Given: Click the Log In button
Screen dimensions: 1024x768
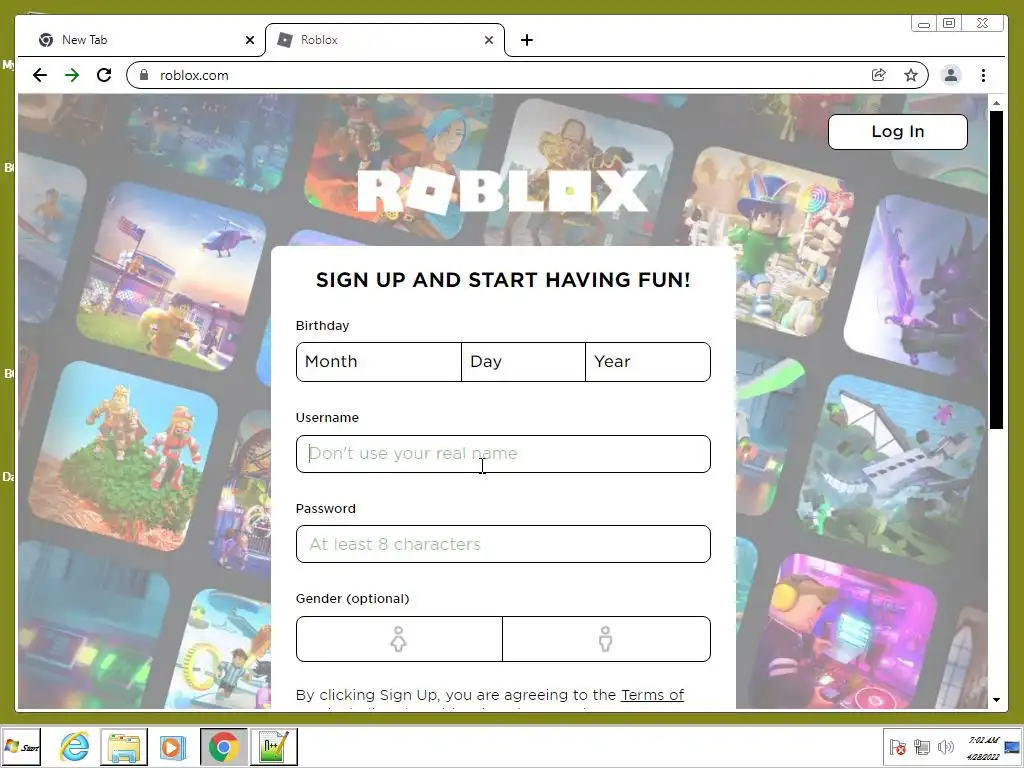Looking at the screenshot, I should point(897,131).
